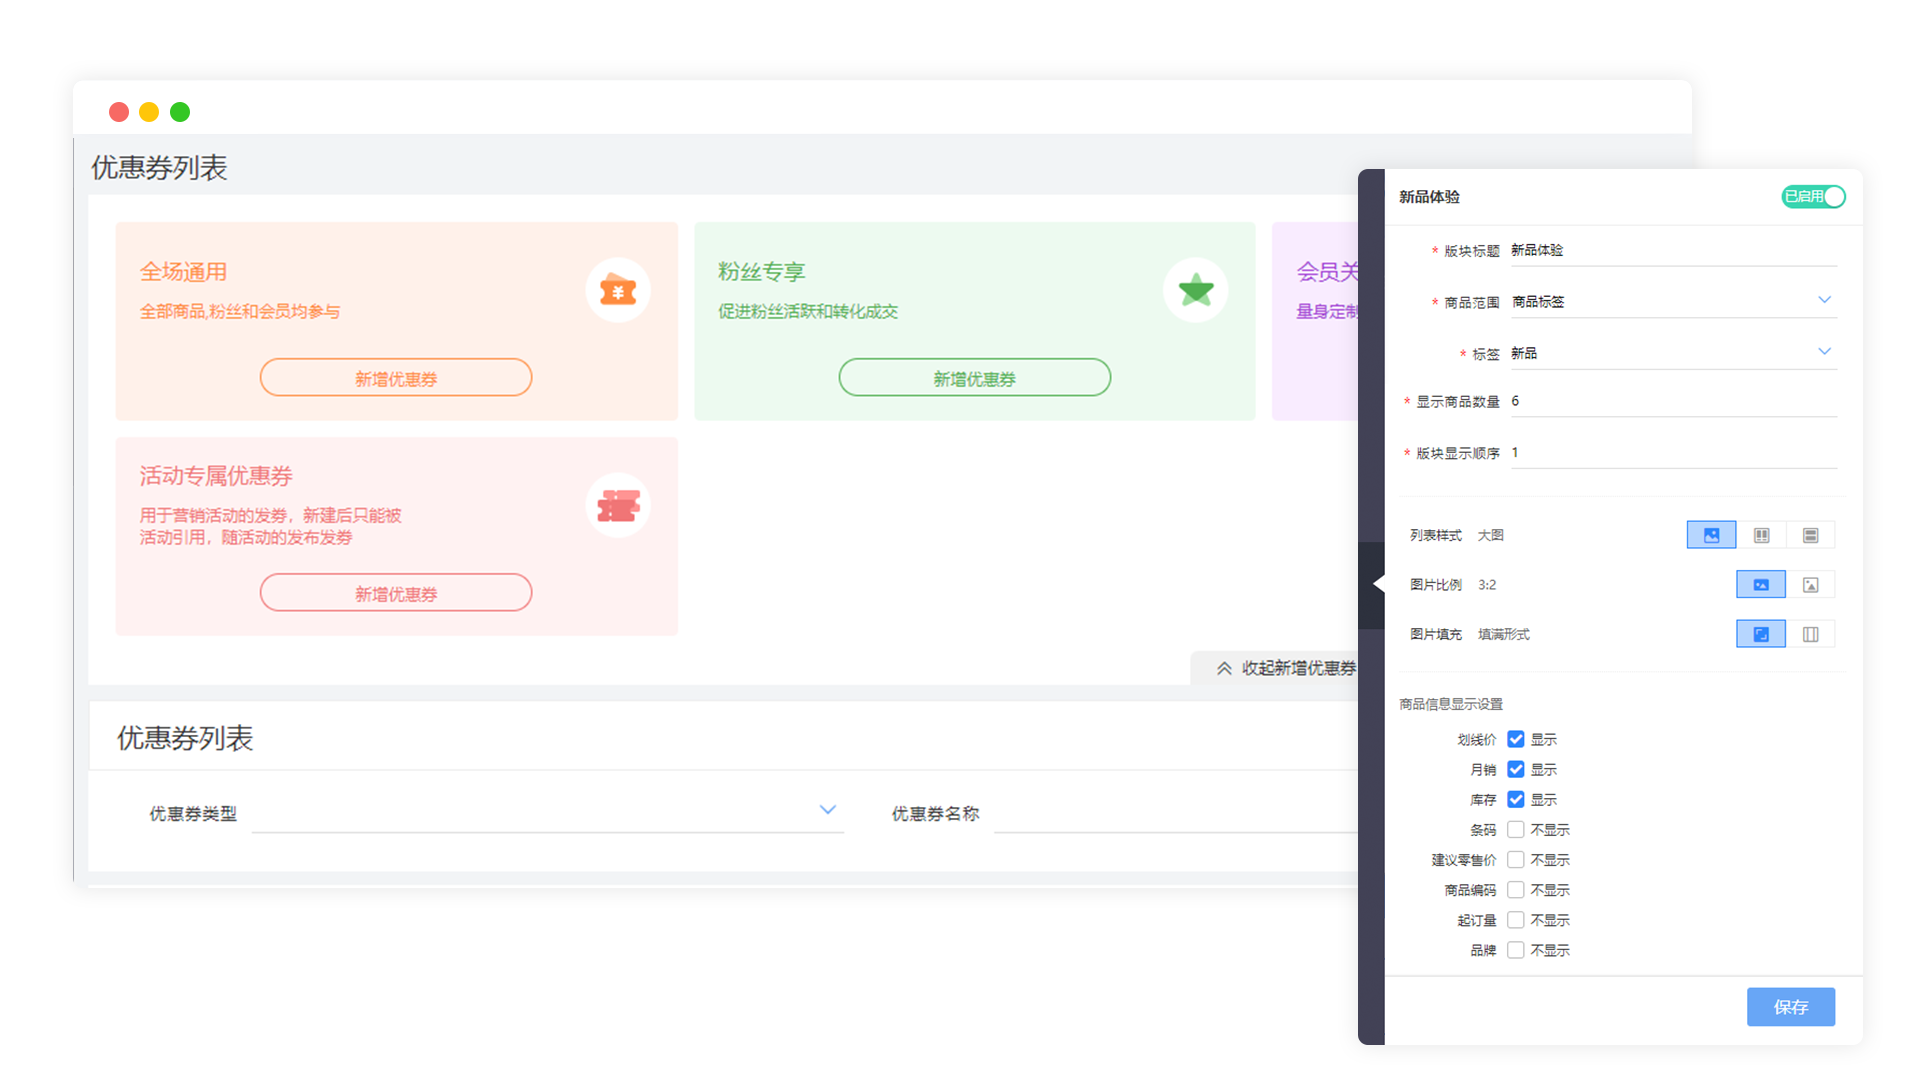Toggle the 已启用 enabled switch

click(1813, 197)
